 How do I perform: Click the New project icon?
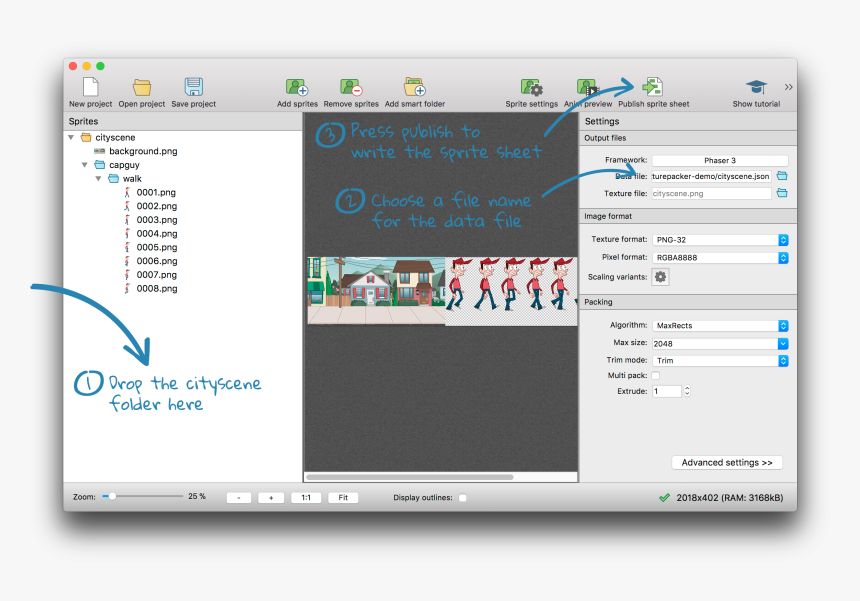90,88
